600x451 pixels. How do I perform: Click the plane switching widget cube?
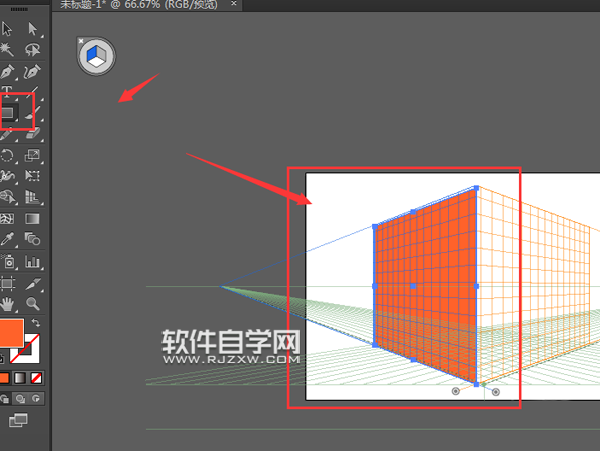pos(96,56)
